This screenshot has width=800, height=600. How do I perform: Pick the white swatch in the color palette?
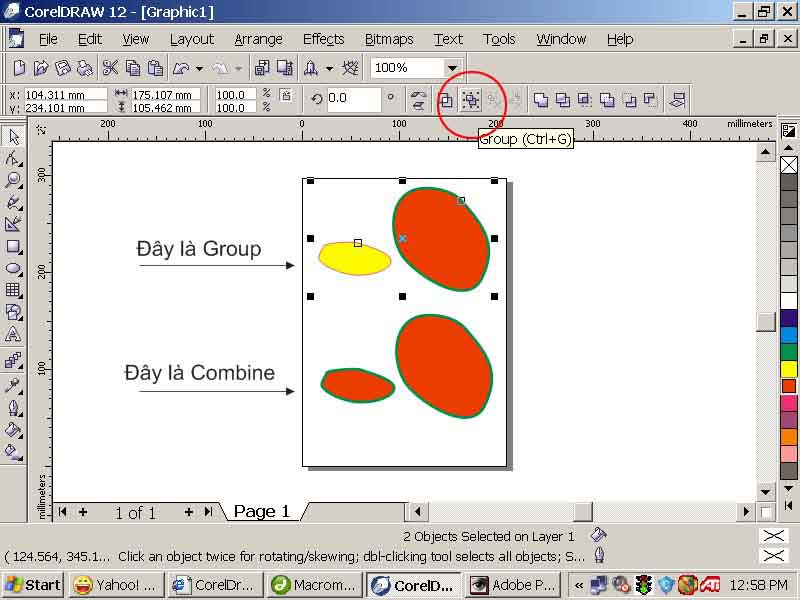[789, 301]
